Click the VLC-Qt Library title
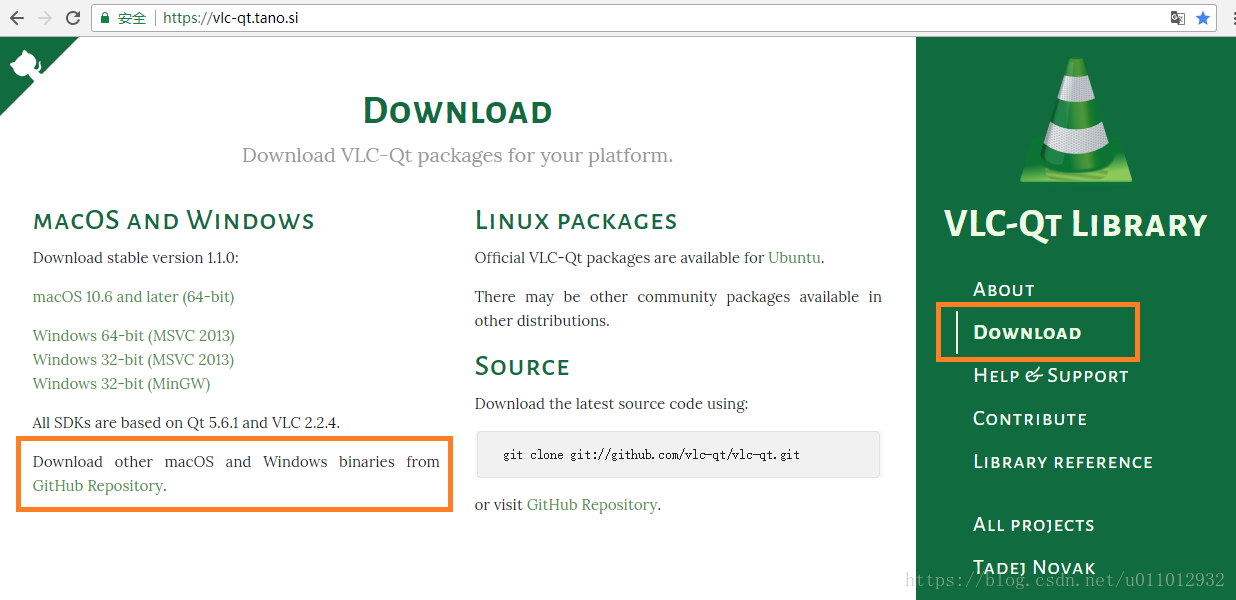The height and width of the screenshot is (600, 1236). [x=1076, y=225]
